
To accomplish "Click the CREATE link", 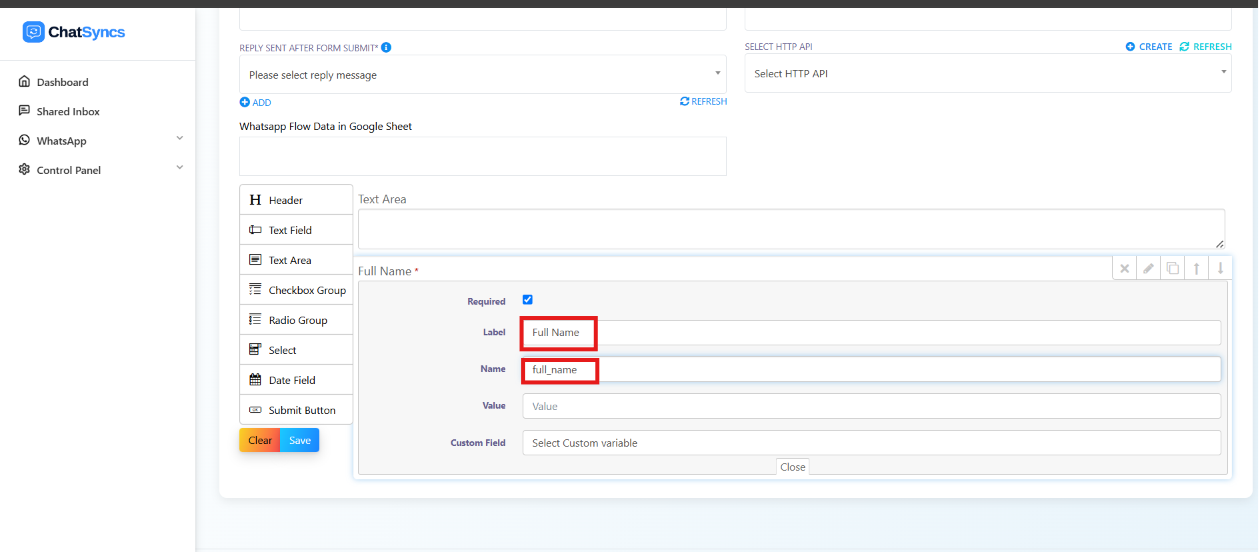I will [1156, 47].
